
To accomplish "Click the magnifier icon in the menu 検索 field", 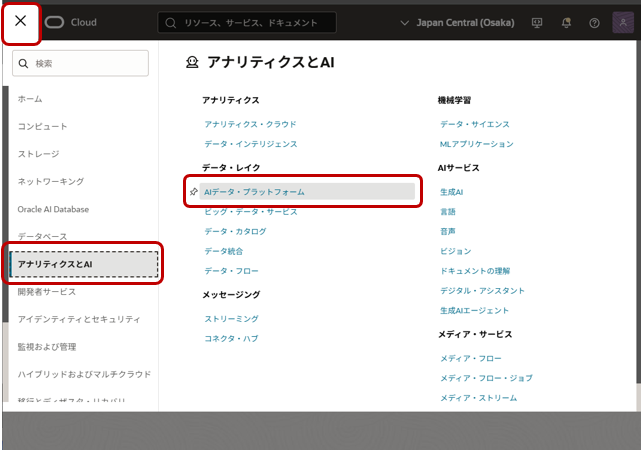I will [x=23, y=63].
